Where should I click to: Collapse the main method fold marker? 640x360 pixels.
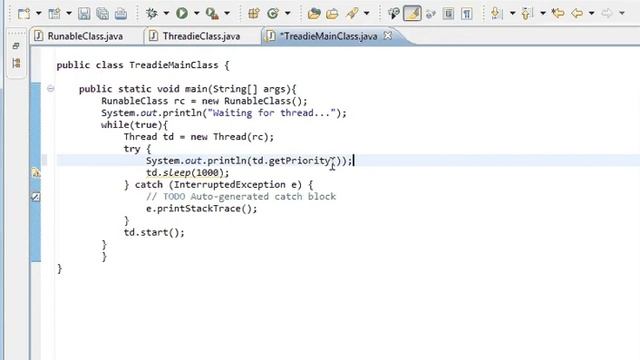click(x=50, y=89)
